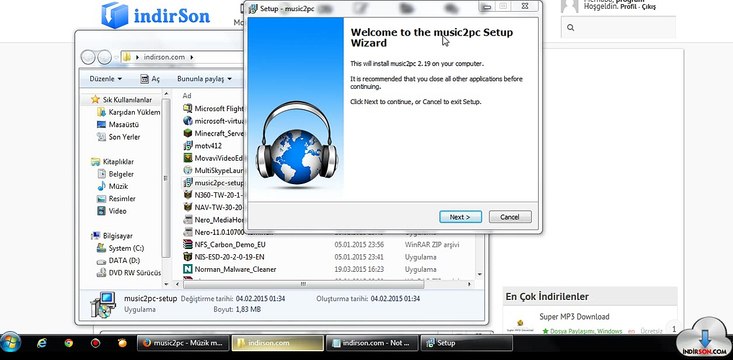Screen dimensions: 733x360
Task: Click the website search magnifier icon
Action: [570, 28]
